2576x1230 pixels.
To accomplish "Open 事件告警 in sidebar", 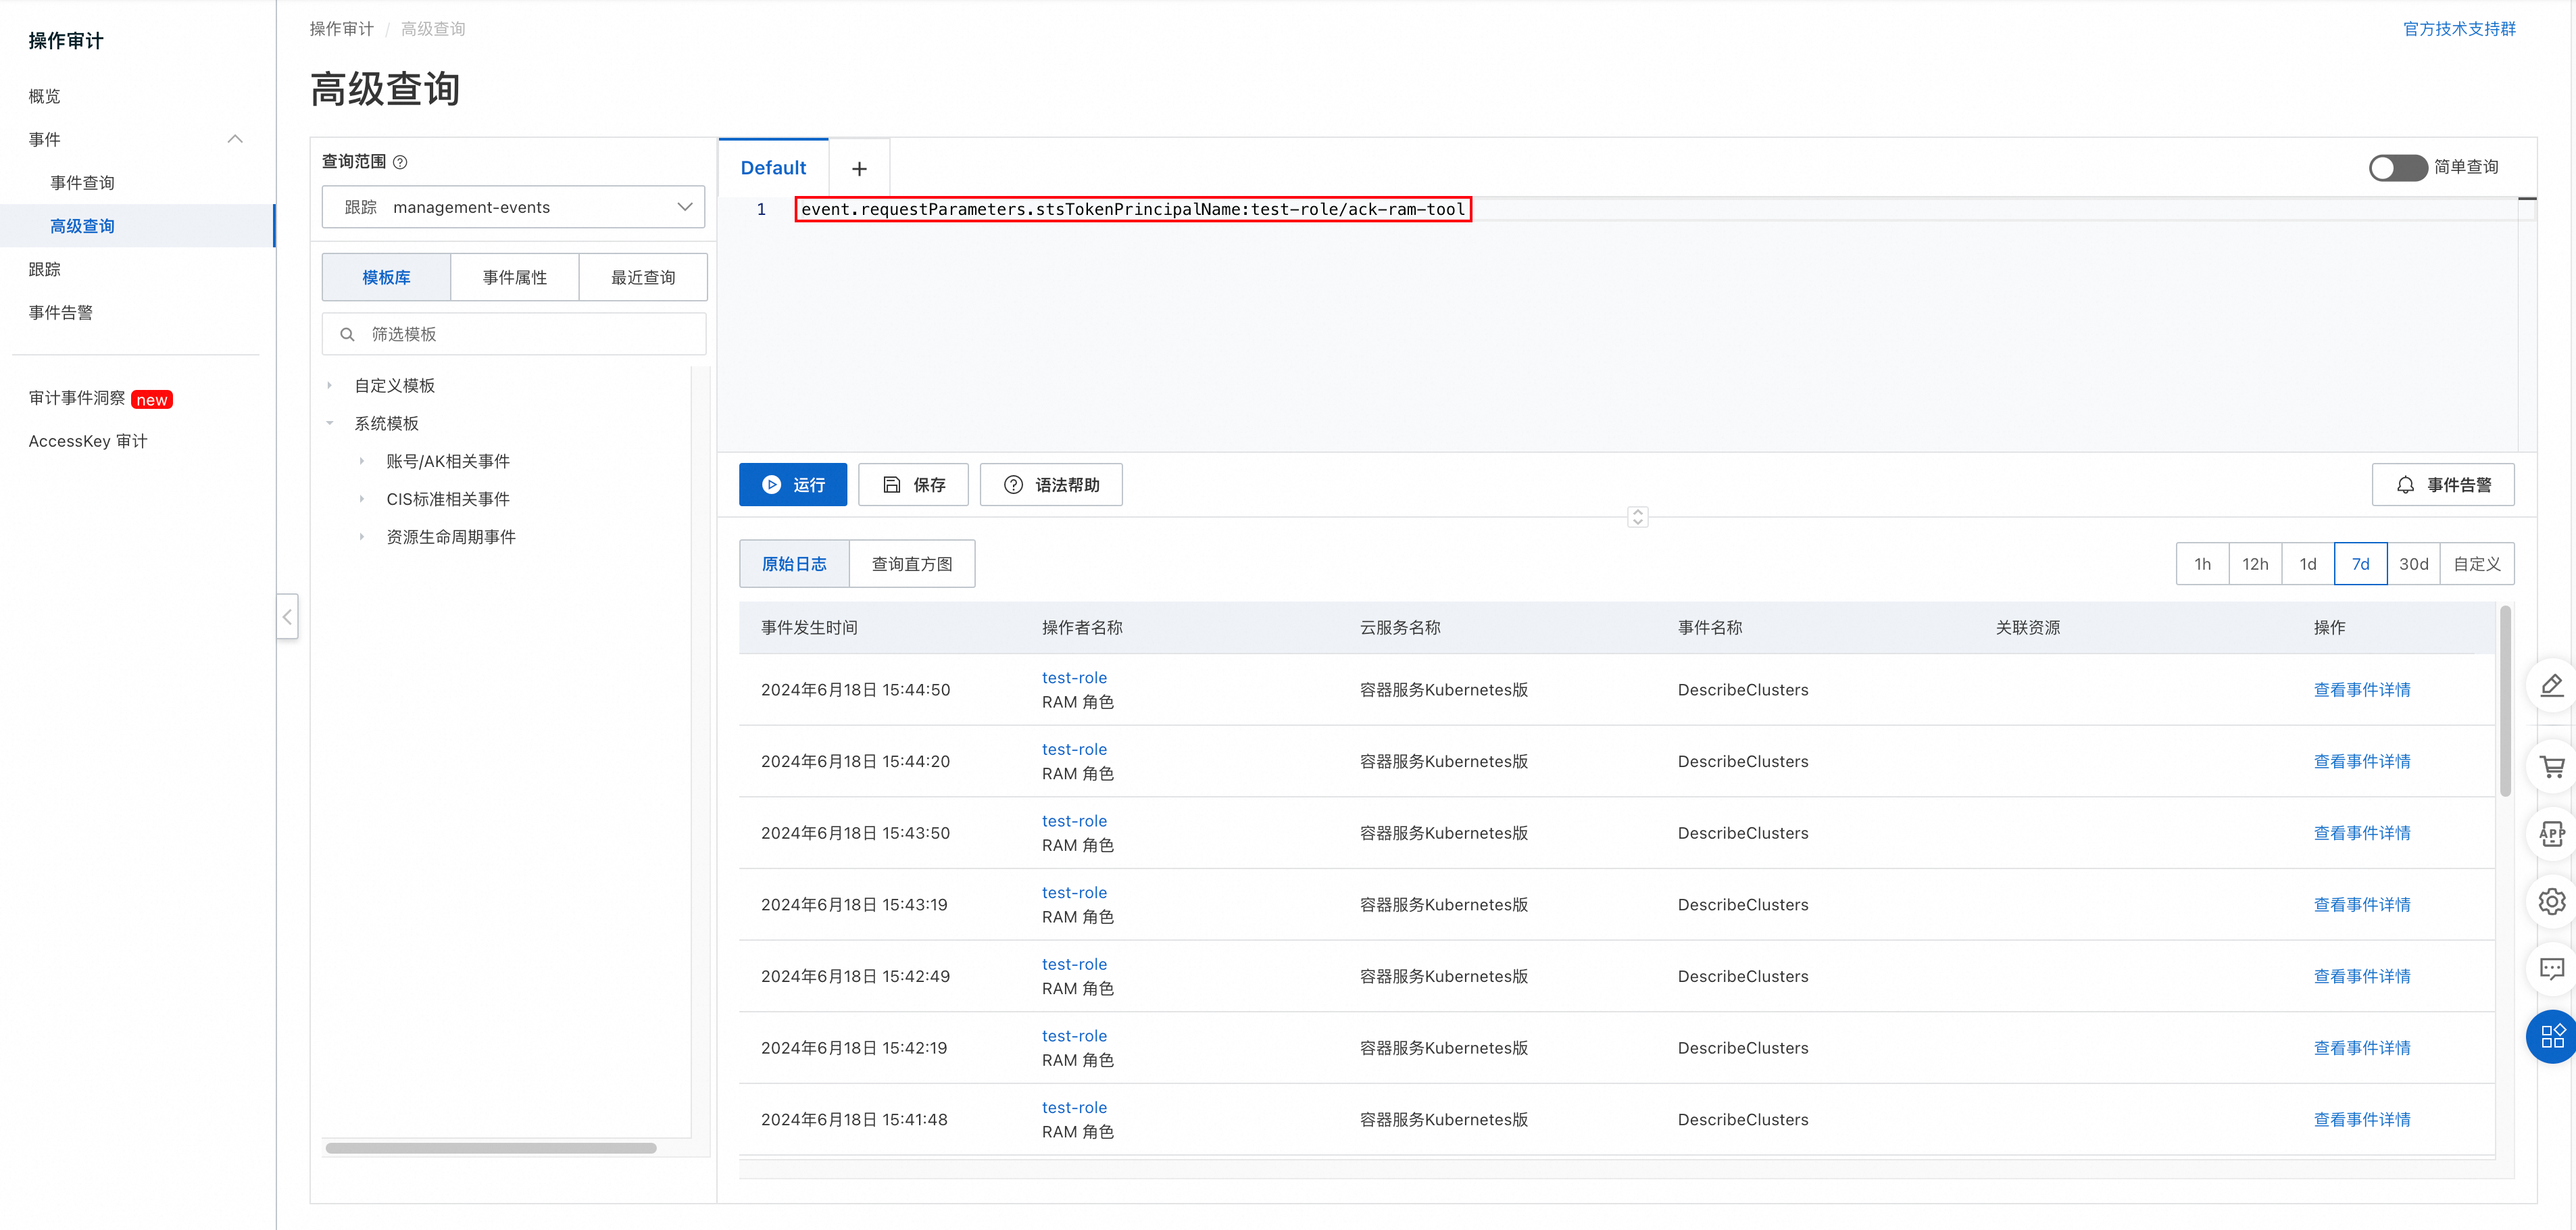I will [x=61, y=313].
